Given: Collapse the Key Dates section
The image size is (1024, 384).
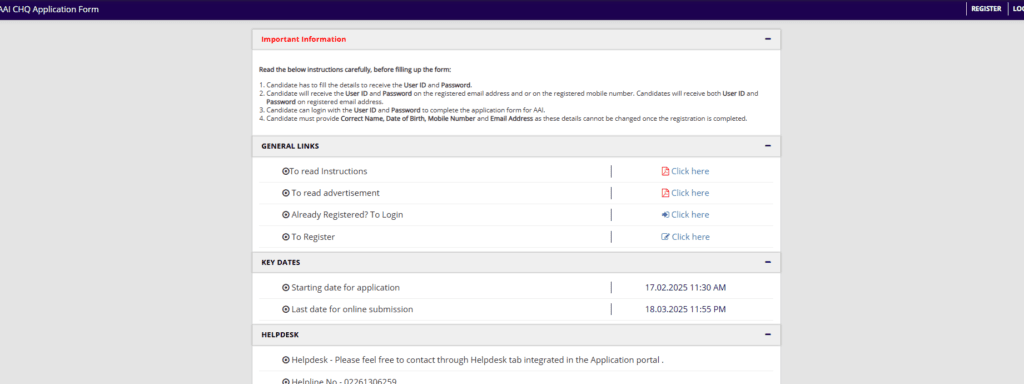Looking at the screenshot, I should pos(768,263).
